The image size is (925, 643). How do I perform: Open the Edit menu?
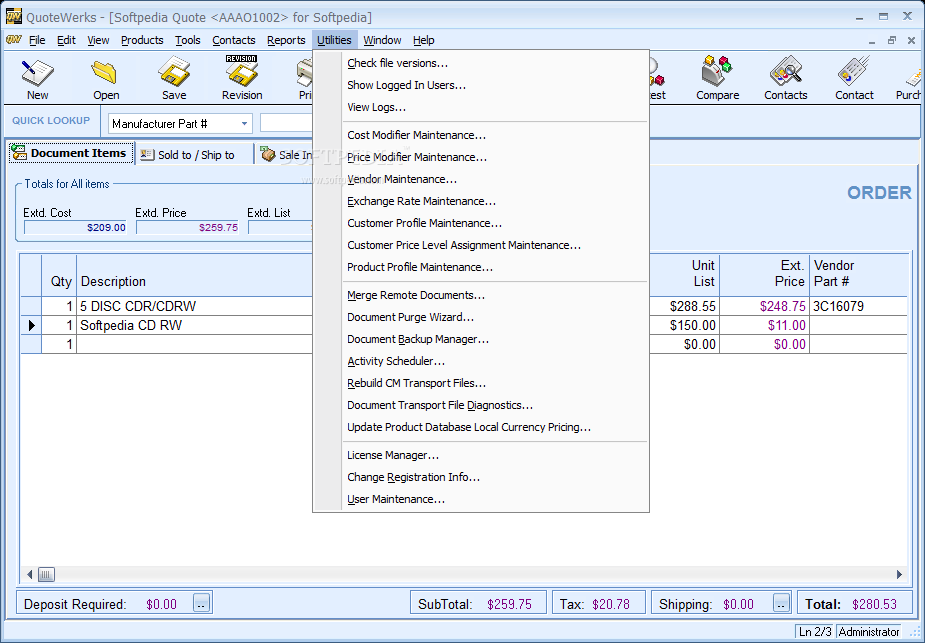(66, 40)
